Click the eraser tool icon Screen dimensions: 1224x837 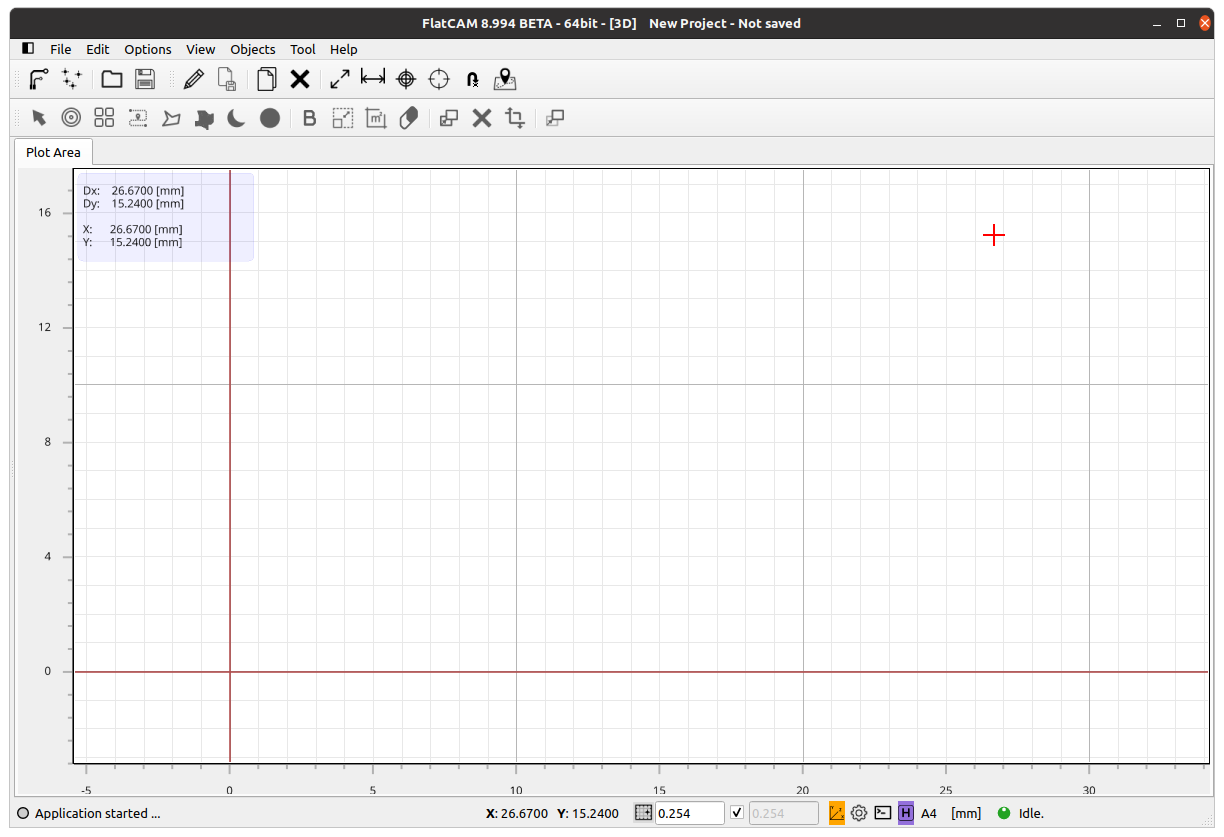[x=408, y=118]
